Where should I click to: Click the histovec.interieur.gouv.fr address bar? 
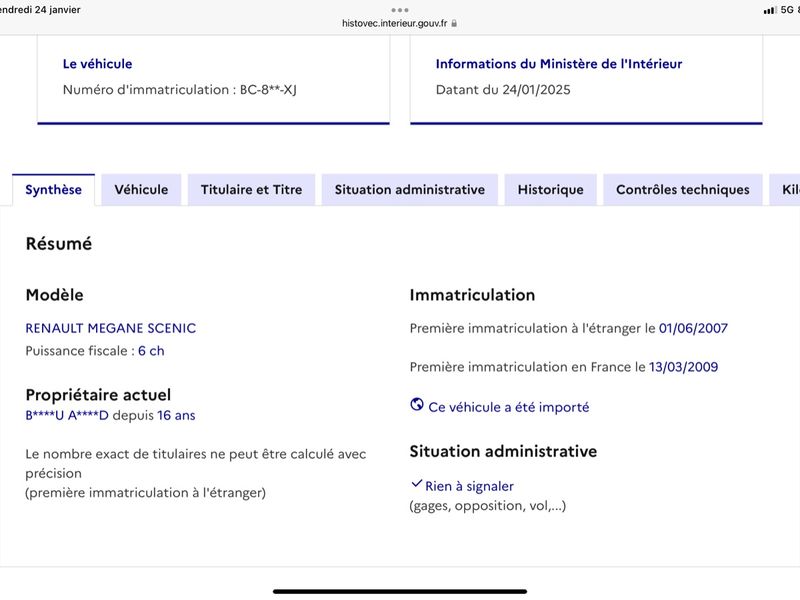pos(399,23)
